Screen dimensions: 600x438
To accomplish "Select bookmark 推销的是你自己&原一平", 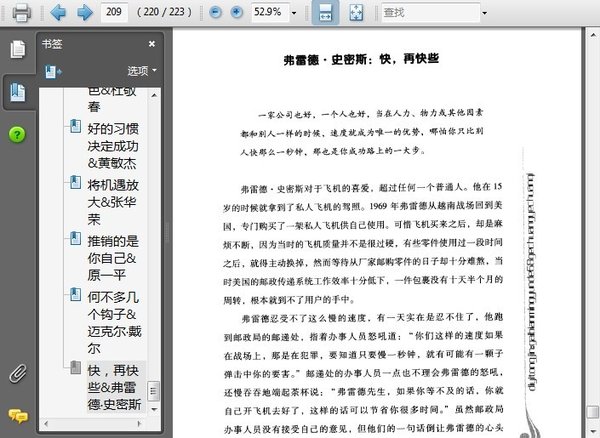I will pos(112,258).
